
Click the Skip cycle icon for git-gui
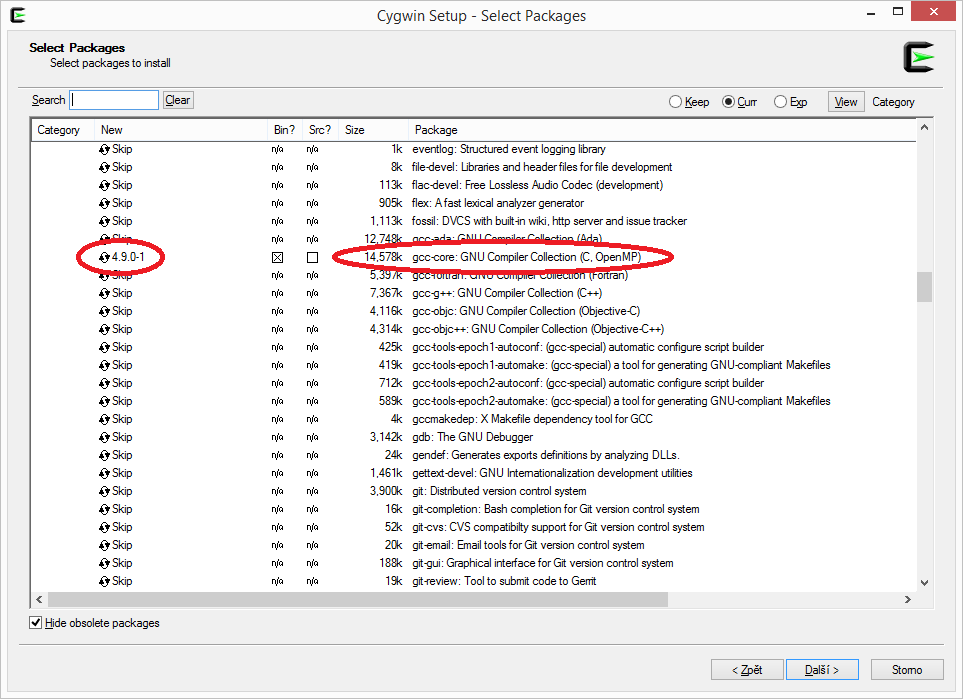(x=104, y=563)
